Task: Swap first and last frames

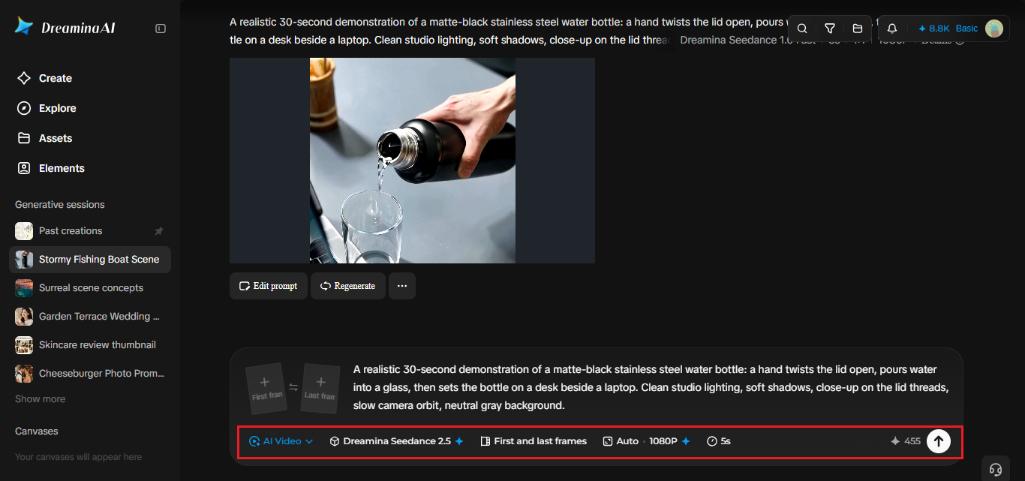Action: [294, 388]
